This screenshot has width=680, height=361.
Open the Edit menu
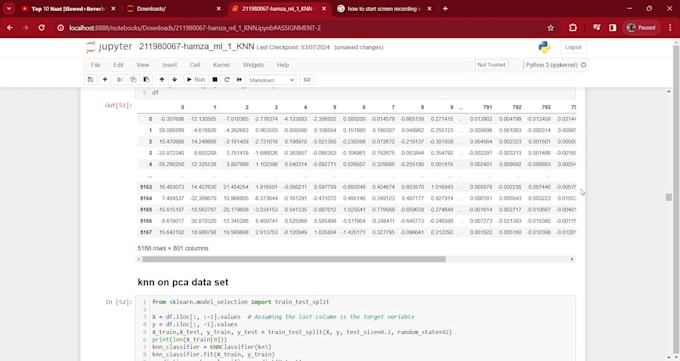click(x=118, y=65)
